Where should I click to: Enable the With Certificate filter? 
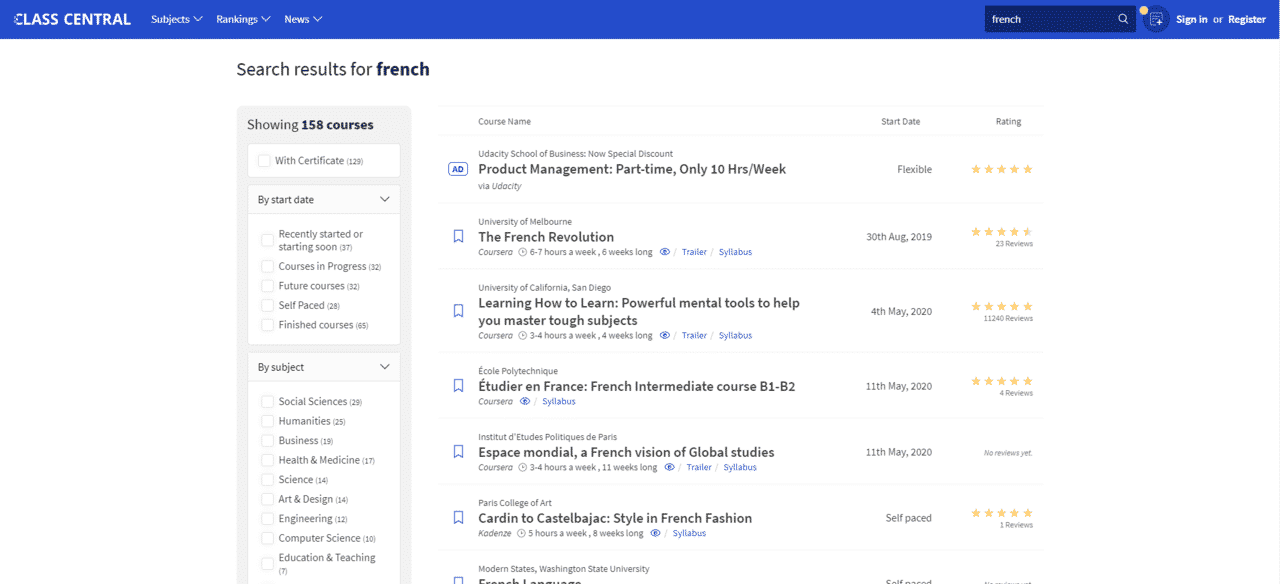(264, 160)
